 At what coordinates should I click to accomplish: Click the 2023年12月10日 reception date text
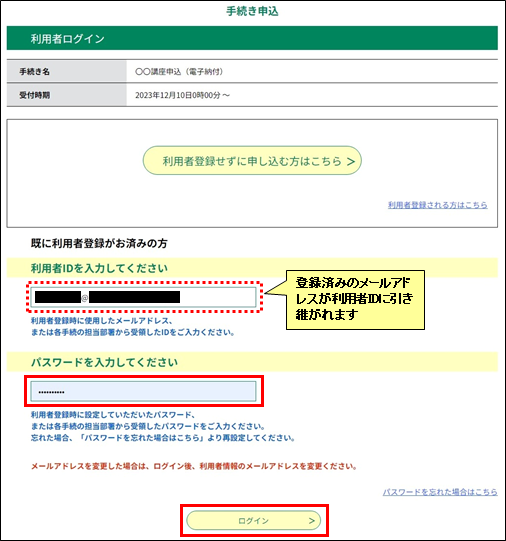182,95
